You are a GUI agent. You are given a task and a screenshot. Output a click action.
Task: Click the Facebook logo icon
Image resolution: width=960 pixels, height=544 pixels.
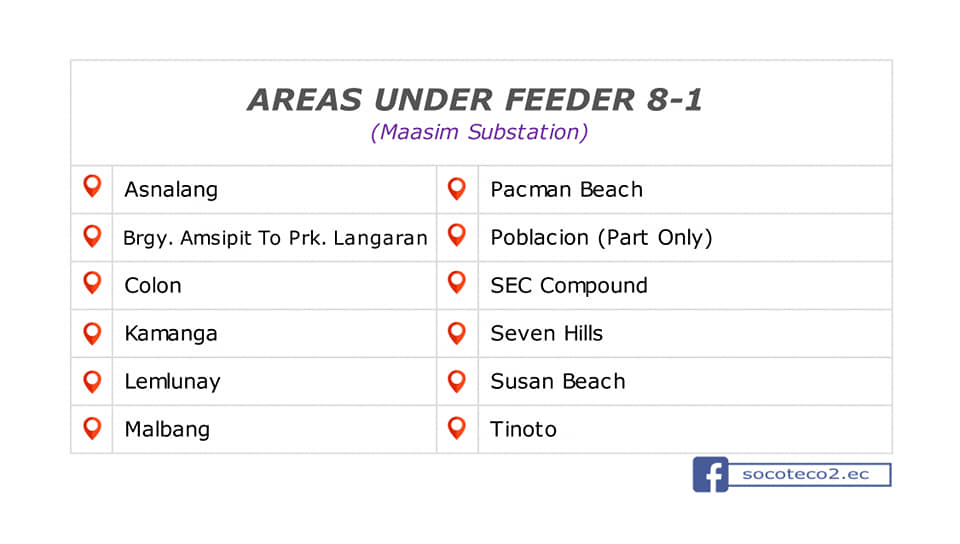tap(710, 474)
